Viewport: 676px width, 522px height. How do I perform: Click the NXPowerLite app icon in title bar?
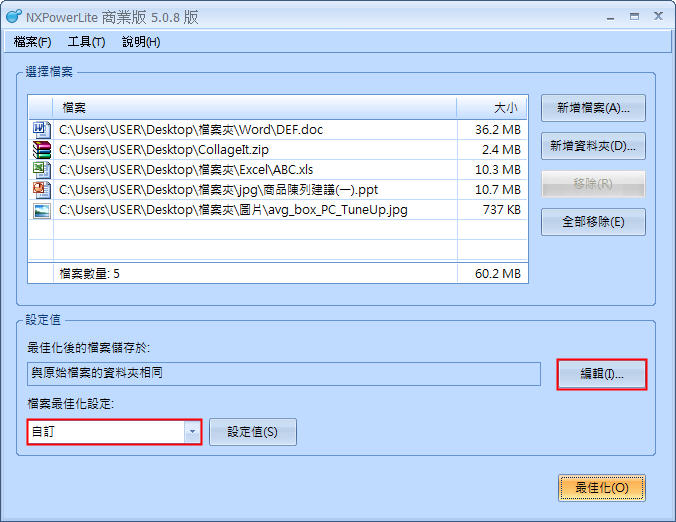click(13, 17)
